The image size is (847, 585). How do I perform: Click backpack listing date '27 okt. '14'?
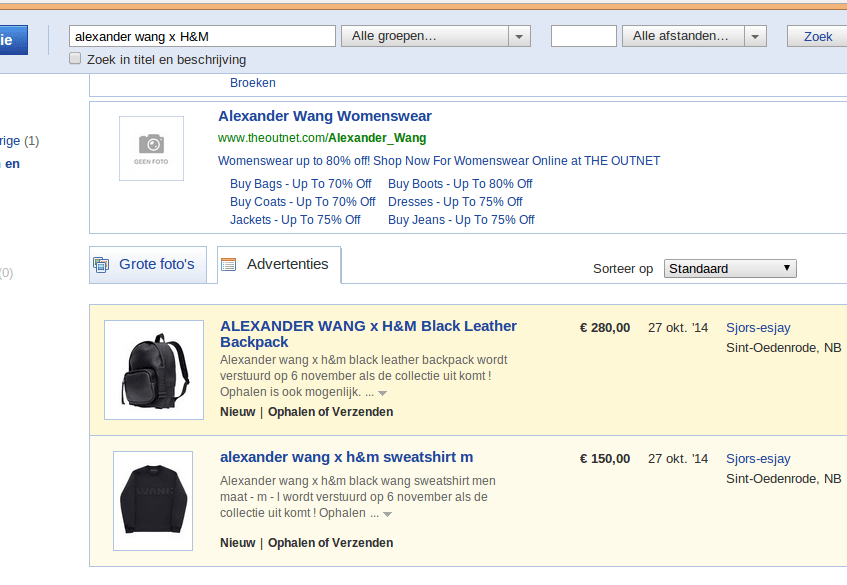tap(678, 328)
